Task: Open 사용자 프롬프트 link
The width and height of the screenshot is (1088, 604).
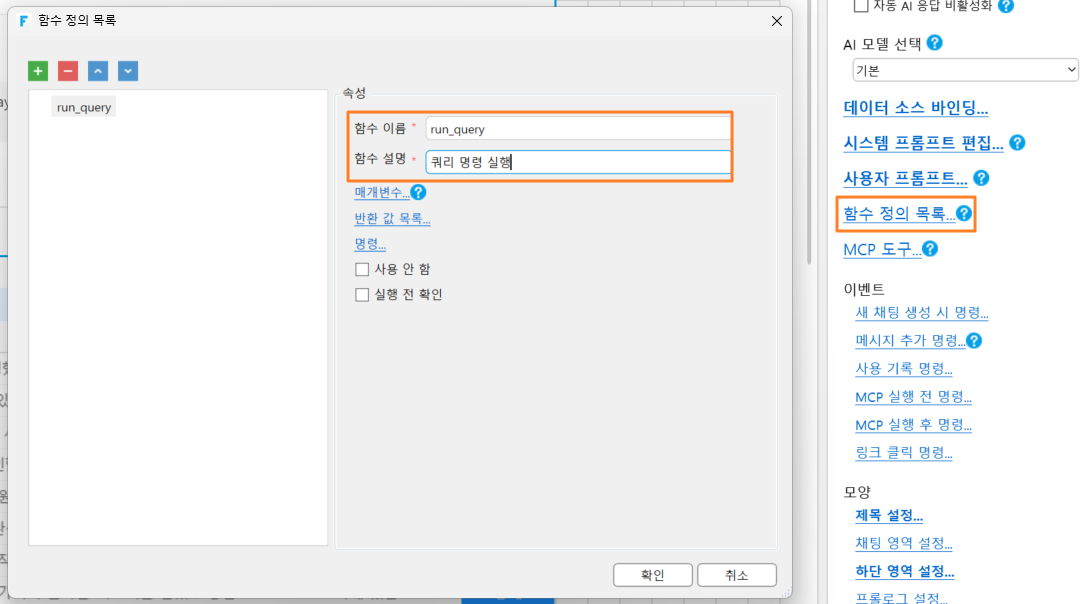Action: pyautogui.click(x=905, y=179)
